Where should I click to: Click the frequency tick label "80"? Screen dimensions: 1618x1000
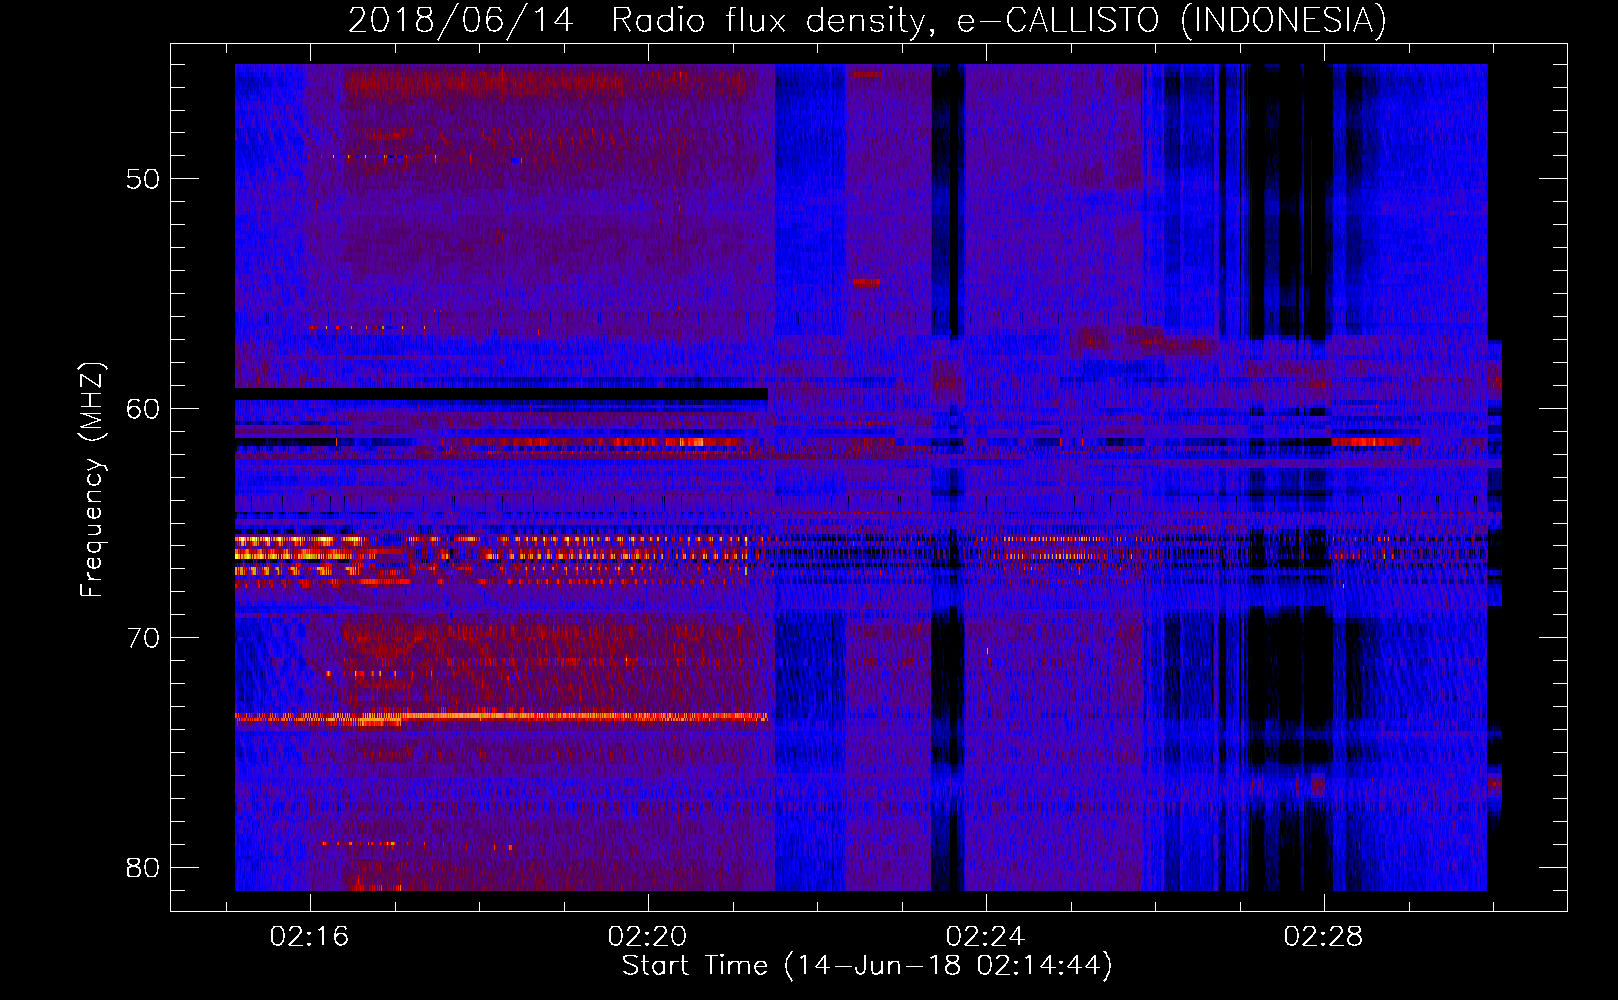point(144,867)
